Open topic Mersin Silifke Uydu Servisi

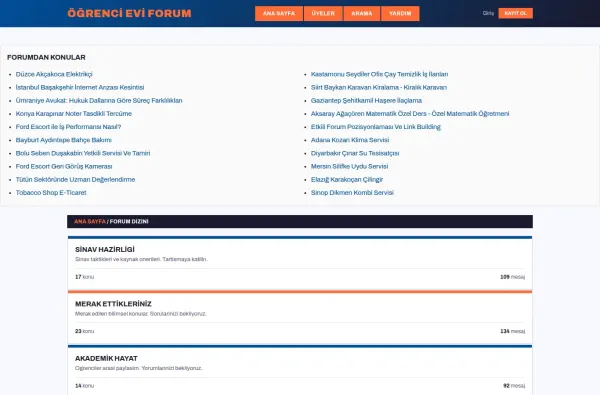coord(349,166)
